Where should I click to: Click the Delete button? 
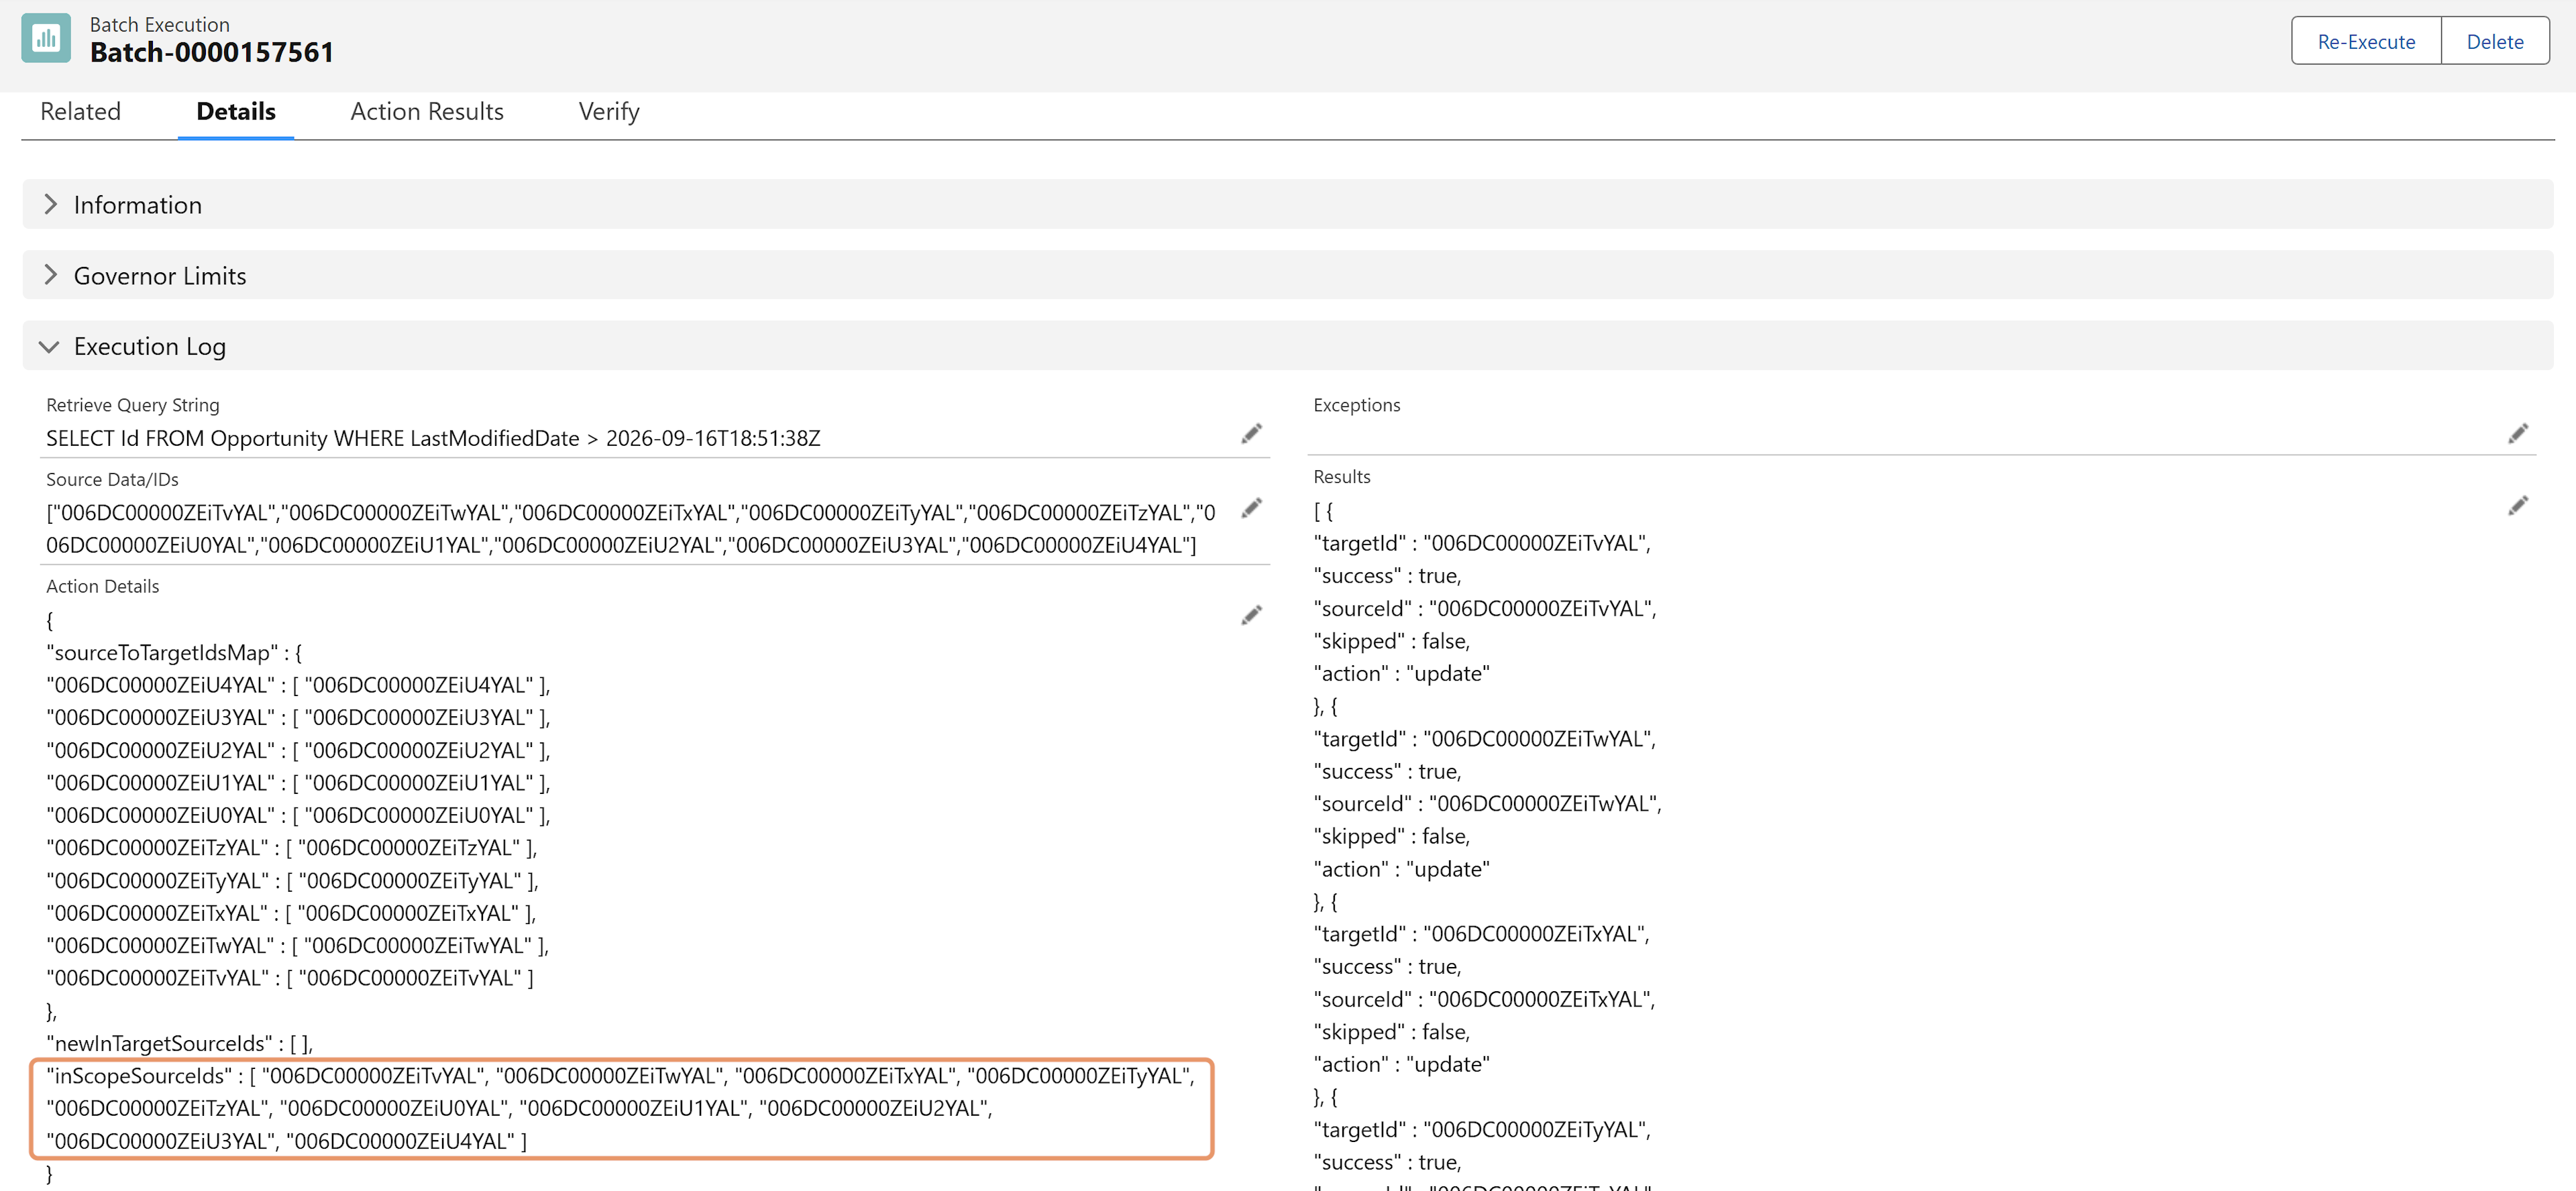2494,41
